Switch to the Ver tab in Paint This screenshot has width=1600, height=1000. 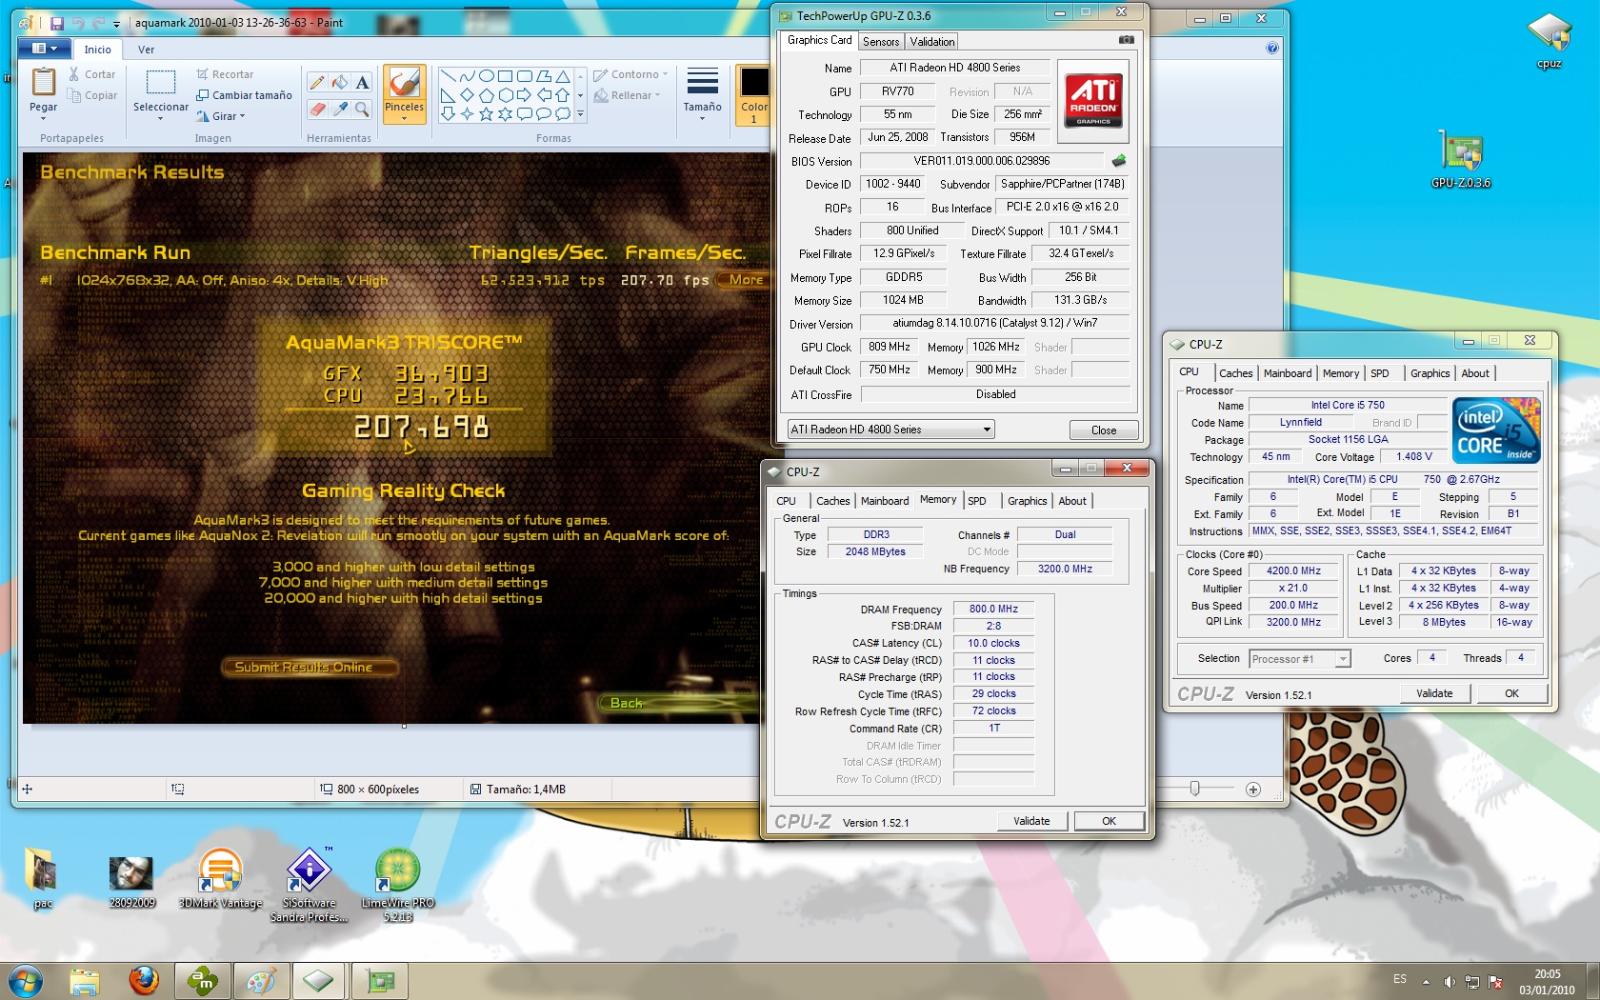[146, 49]
